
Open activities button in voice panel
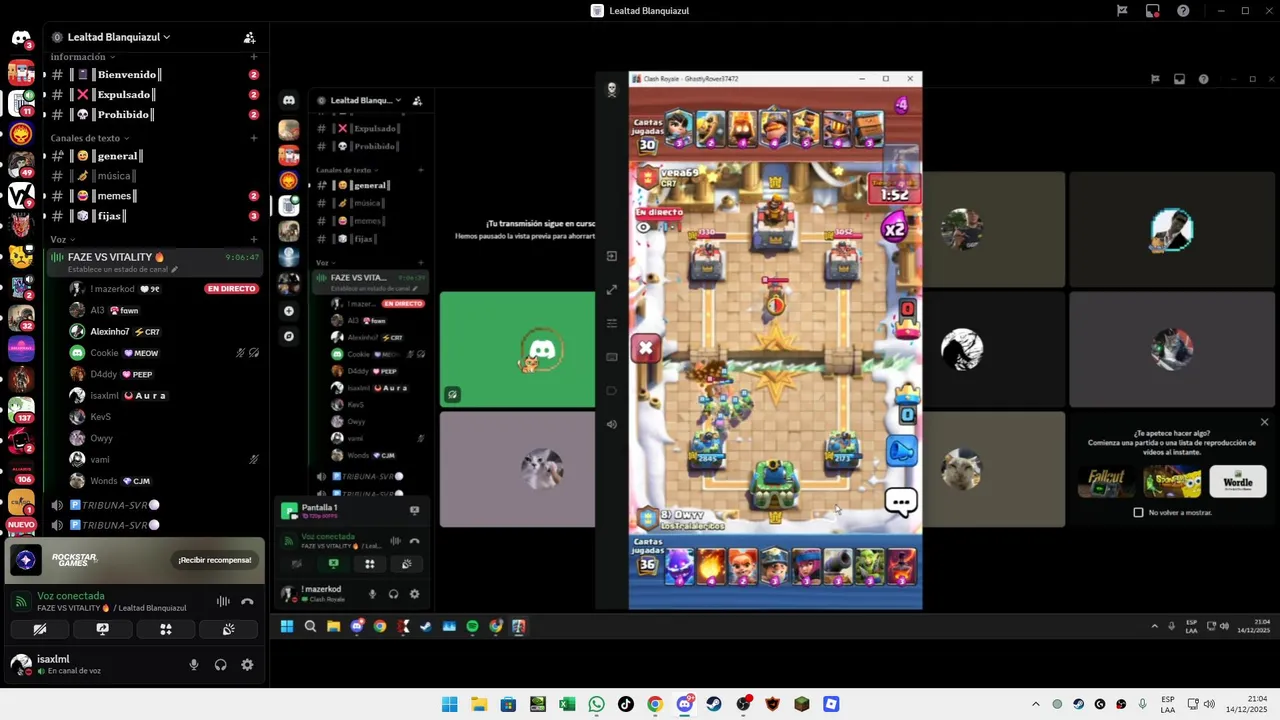coord(166,629)
